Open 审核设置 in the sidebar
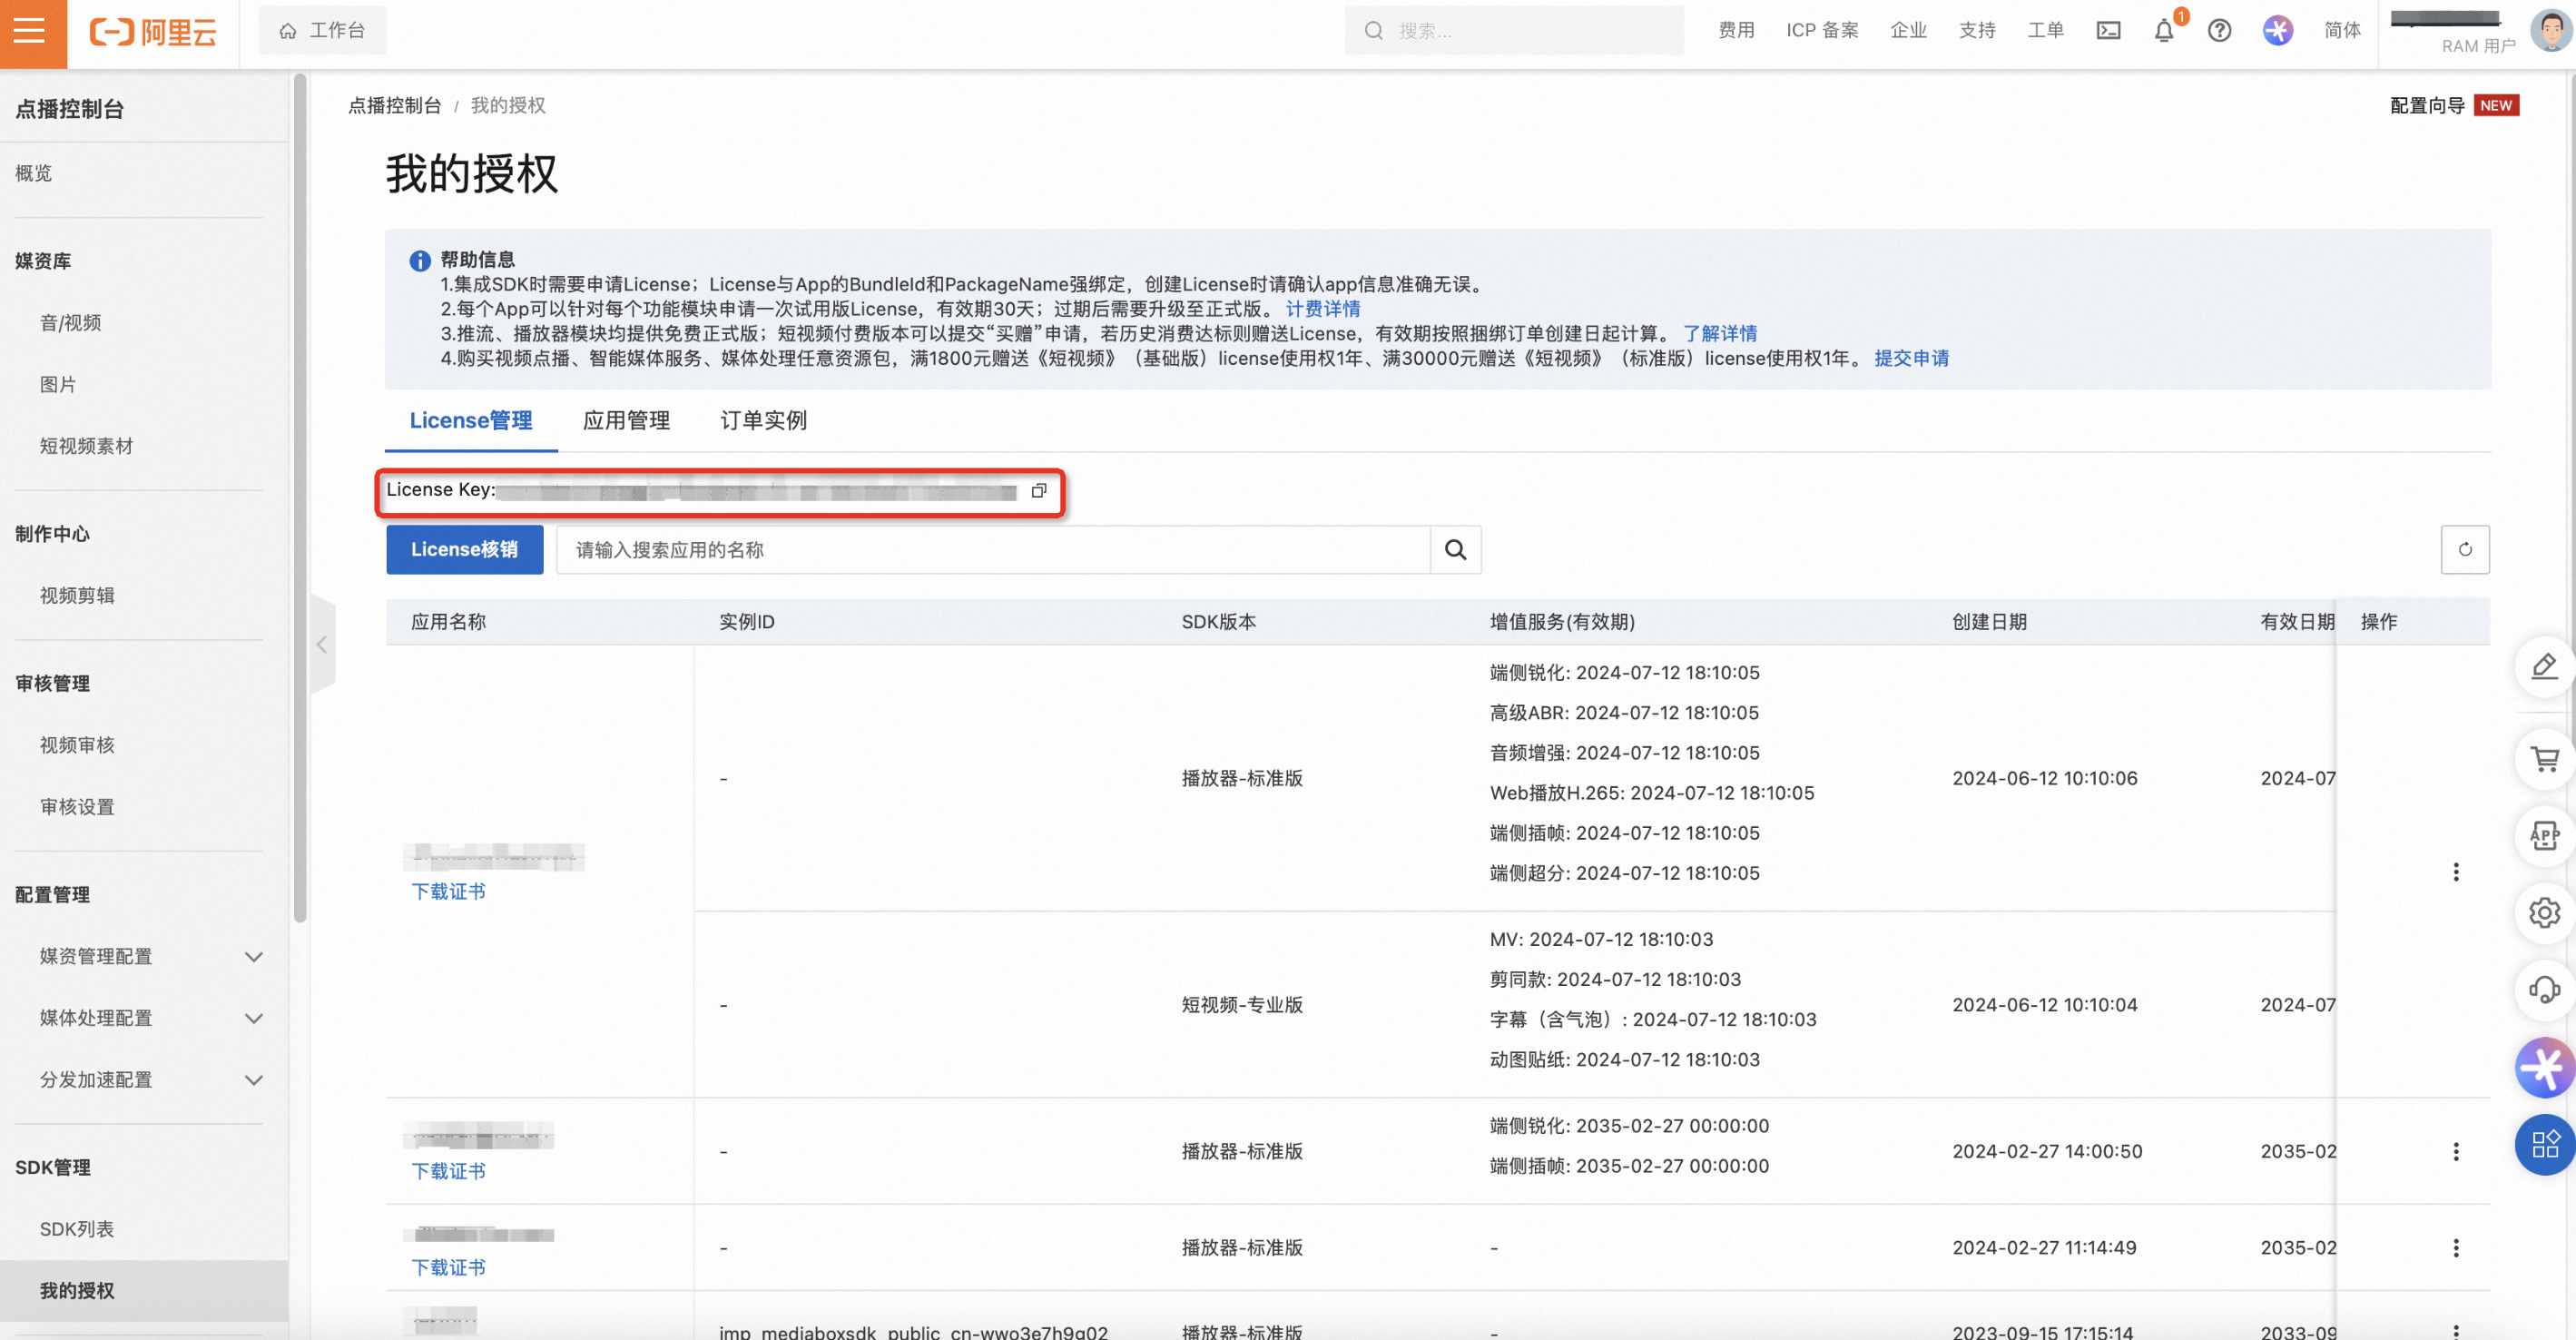The image size is (2576, 1340). coord(77,807)
